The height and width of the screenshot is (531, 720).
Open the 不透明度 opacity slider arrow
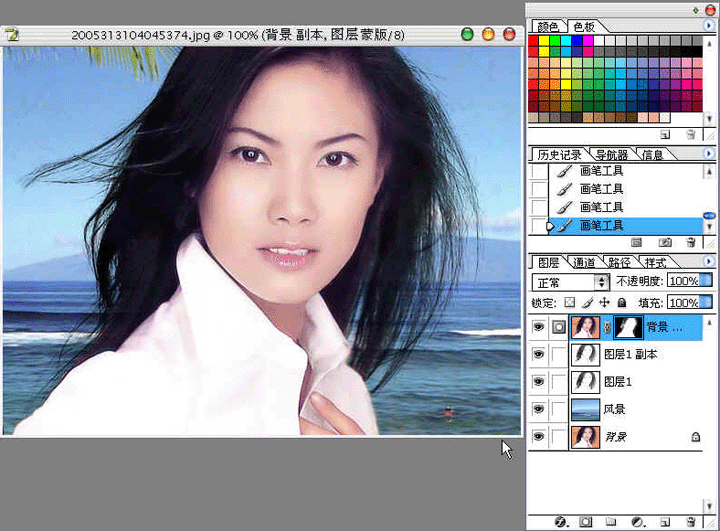(706, 280)
